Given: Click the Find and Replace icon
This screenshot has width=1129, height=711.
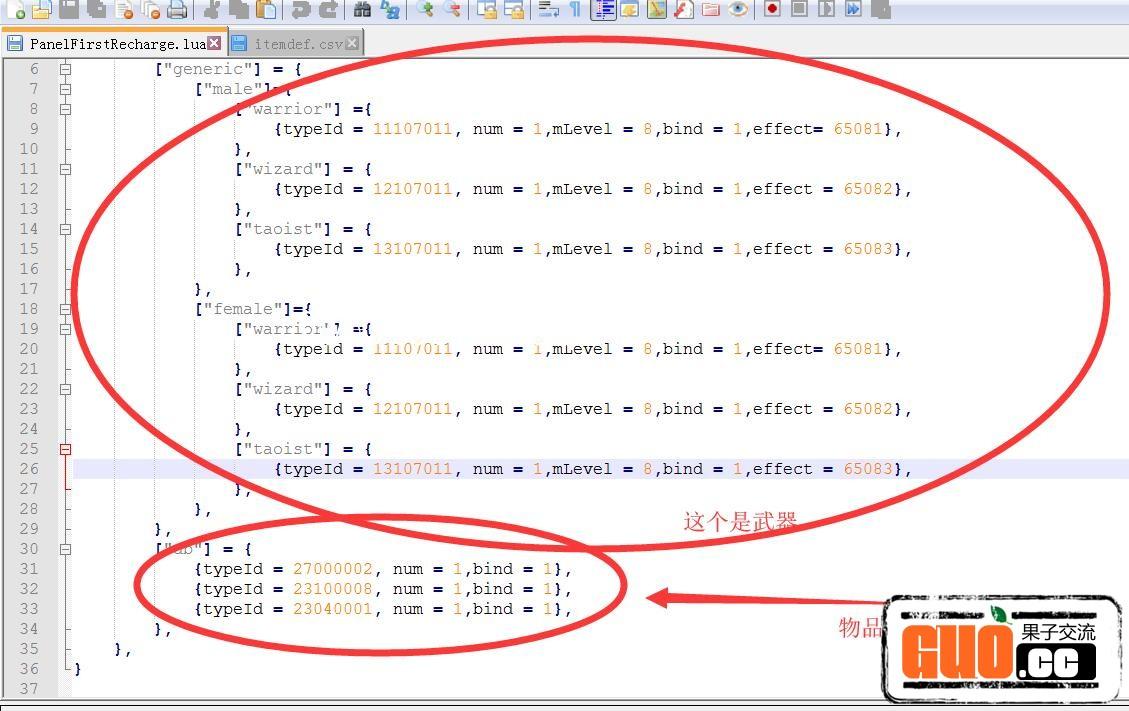Looking at the screenshot, I should tap(389, 10).
